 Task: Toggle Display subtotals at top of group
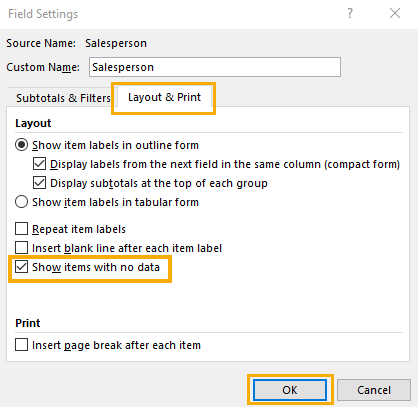tap(39, 183)
